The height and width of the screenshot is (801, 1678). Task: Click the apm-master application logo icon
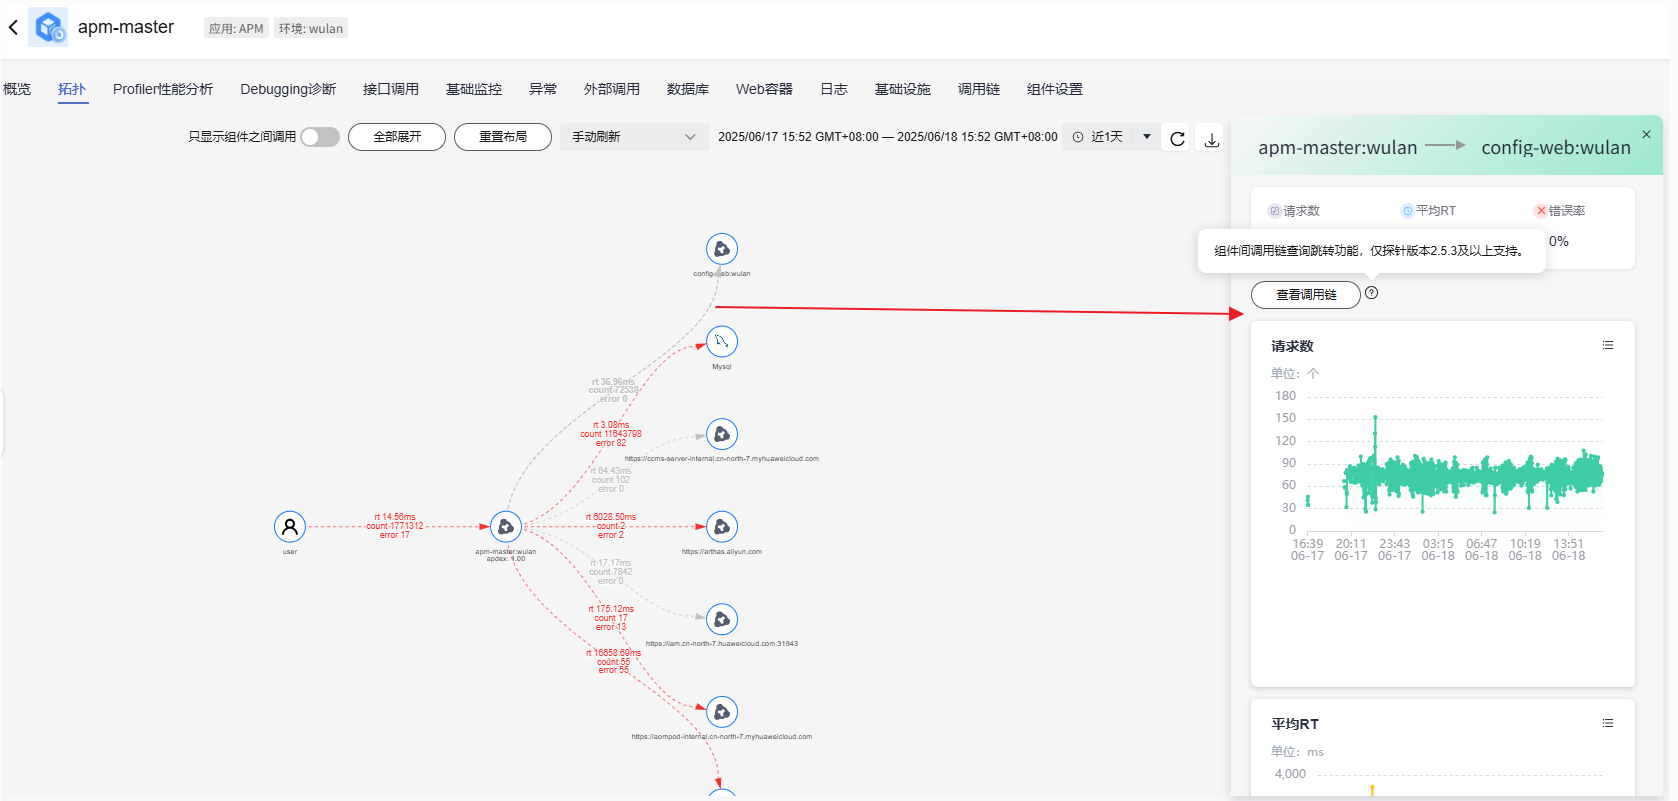point(48,27)
